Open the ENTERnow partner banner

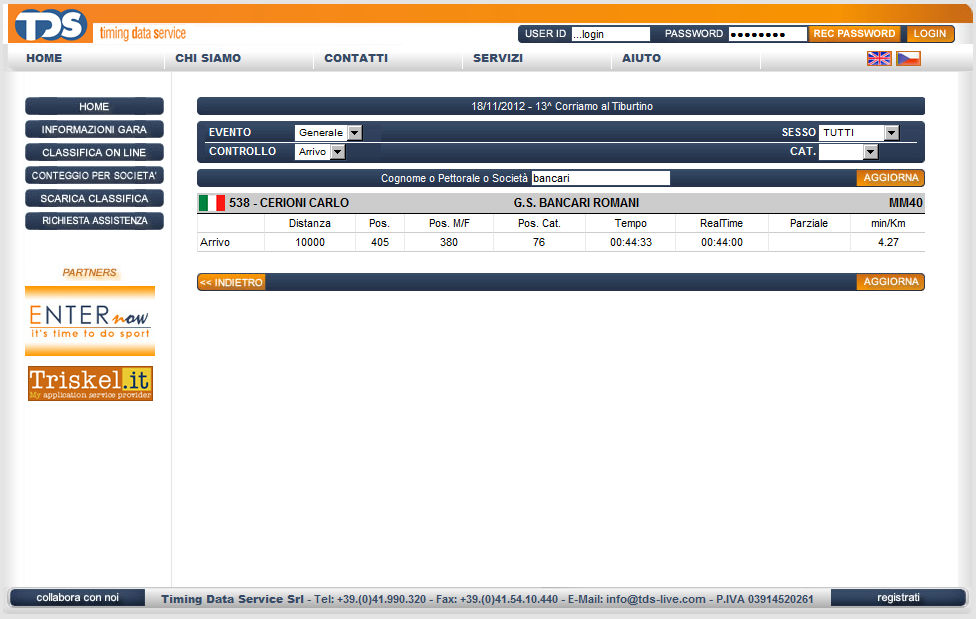click(90, 320)
